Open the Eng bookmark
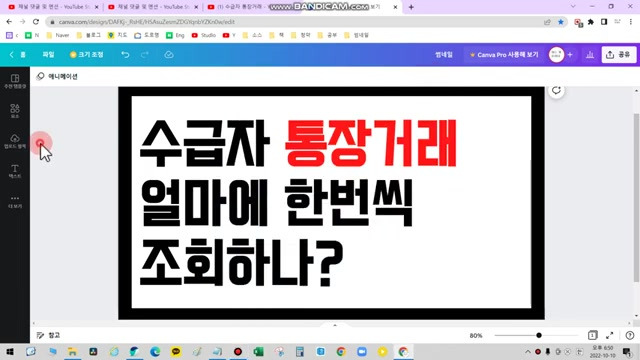640x360 pixels. 176,35
